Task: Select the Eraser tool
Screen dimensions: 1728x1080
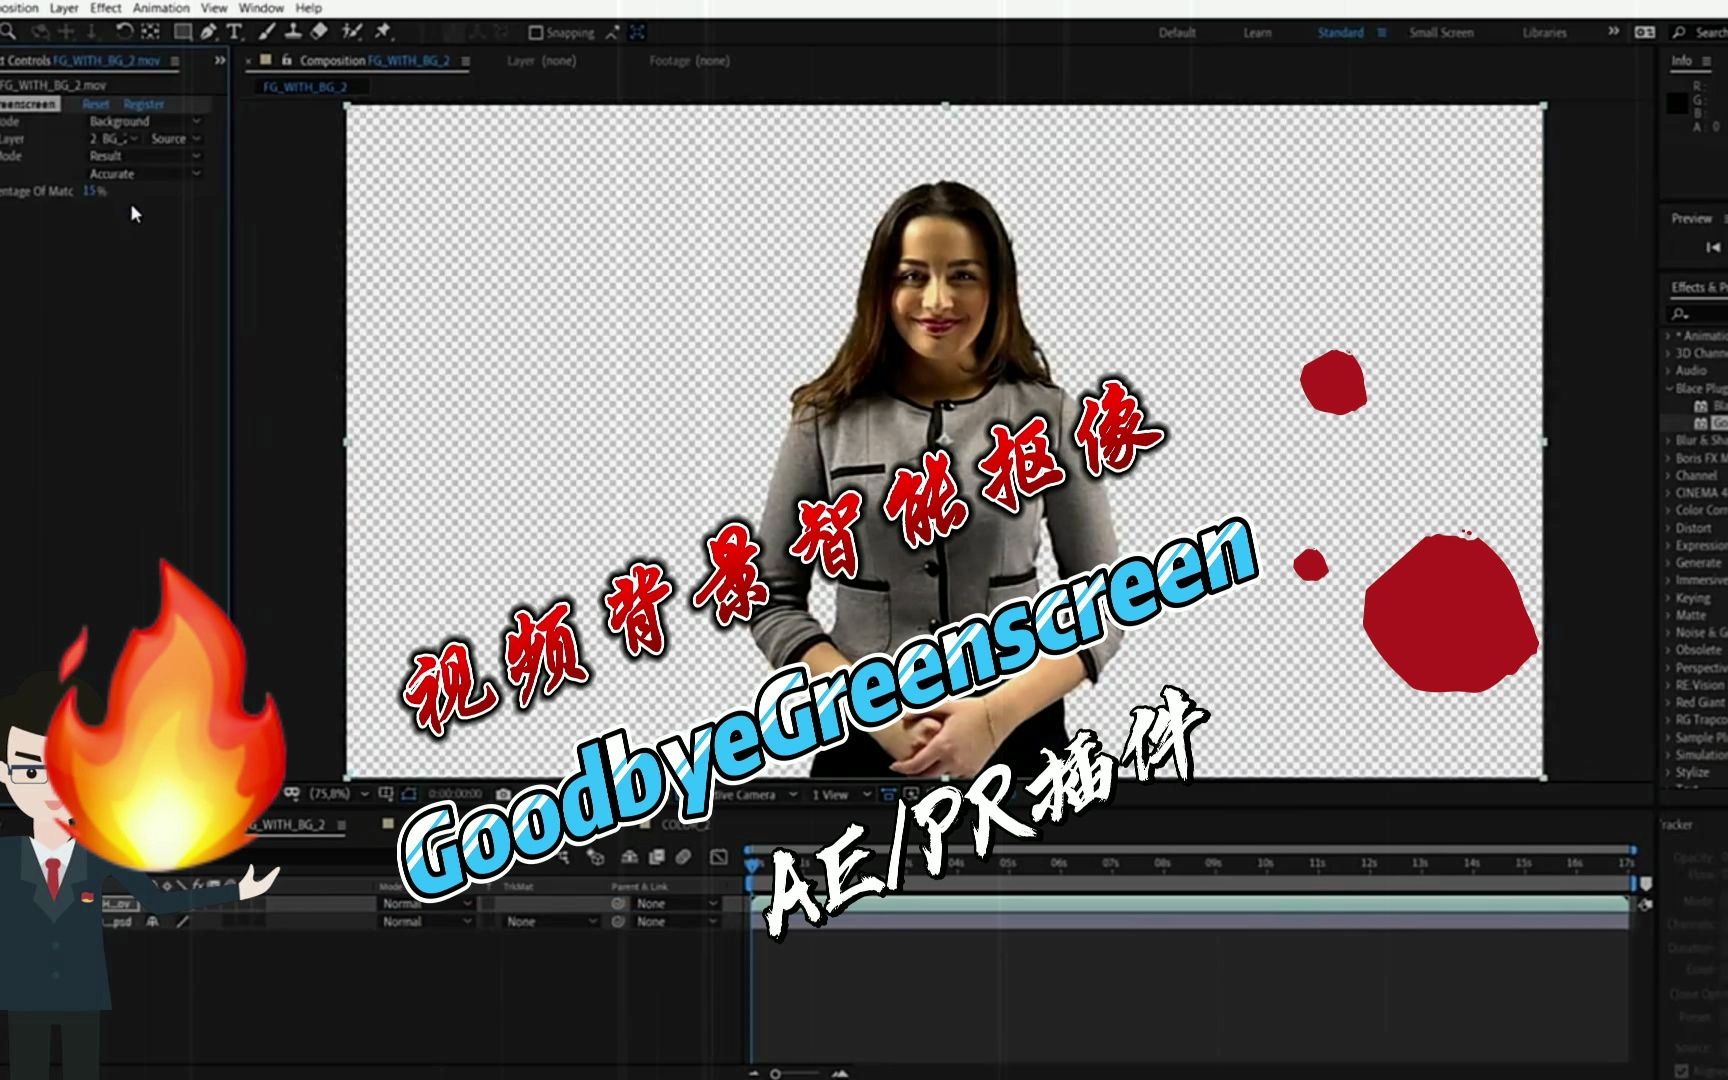Action: 318,32
